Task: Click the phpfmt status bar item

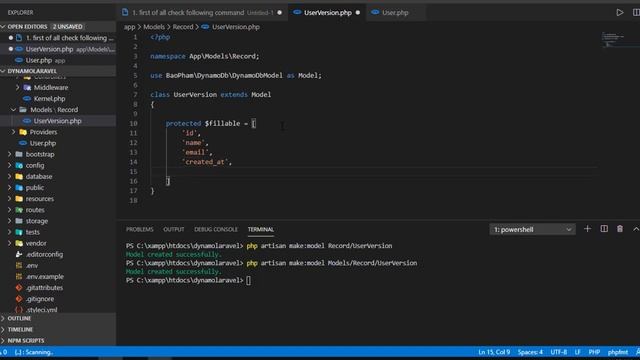Action: pyautogui.click(x=618, y=352)
